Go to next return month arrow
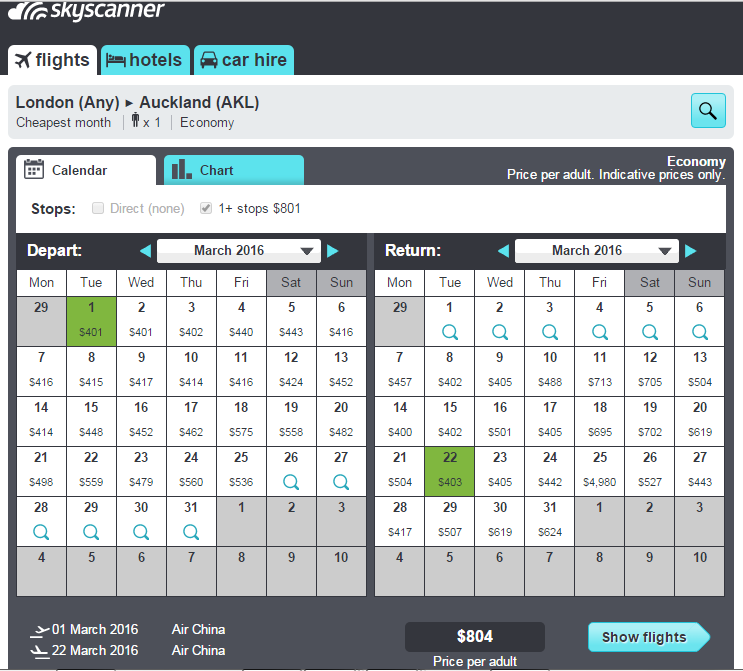Image resolution: width=743 pixels, height=671 pixels. (x=691, y=251)
